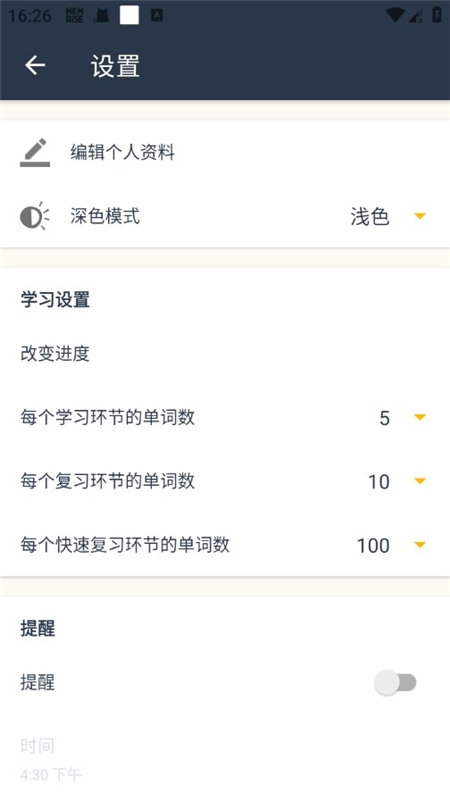Tap the Wi-Fi status bar icon
Viewport: 450px width, 800px height.
click(395, 15)
